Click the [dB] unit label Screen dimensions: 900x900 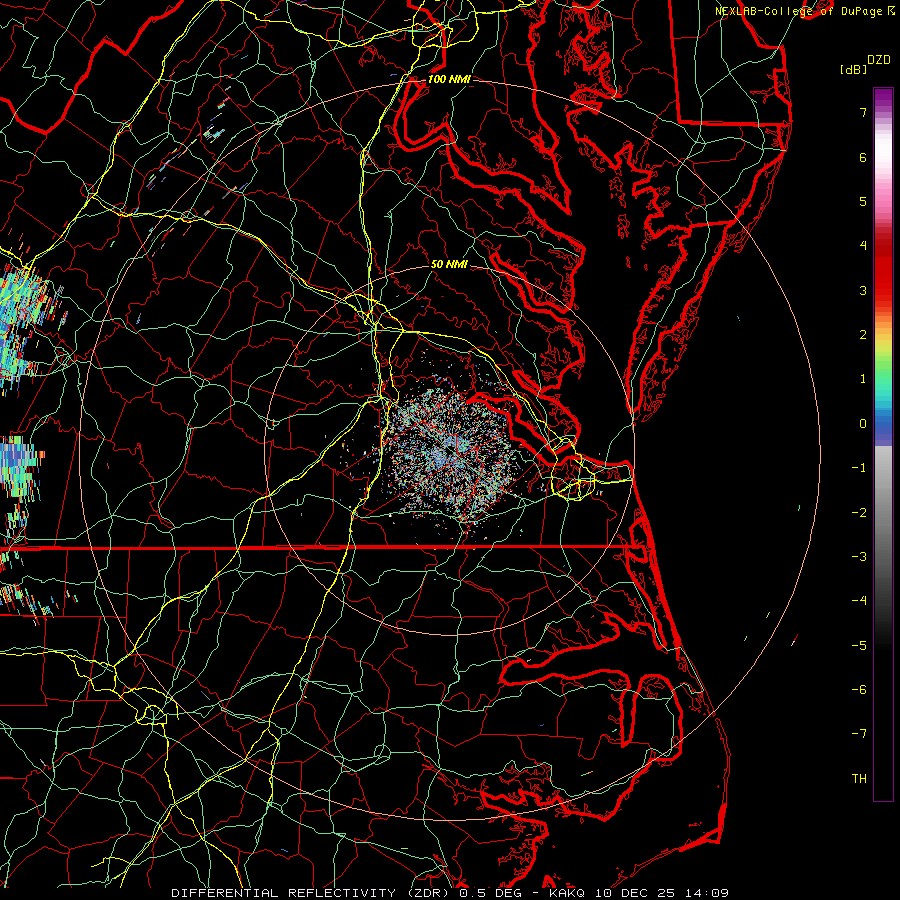(x=854, y=69)
